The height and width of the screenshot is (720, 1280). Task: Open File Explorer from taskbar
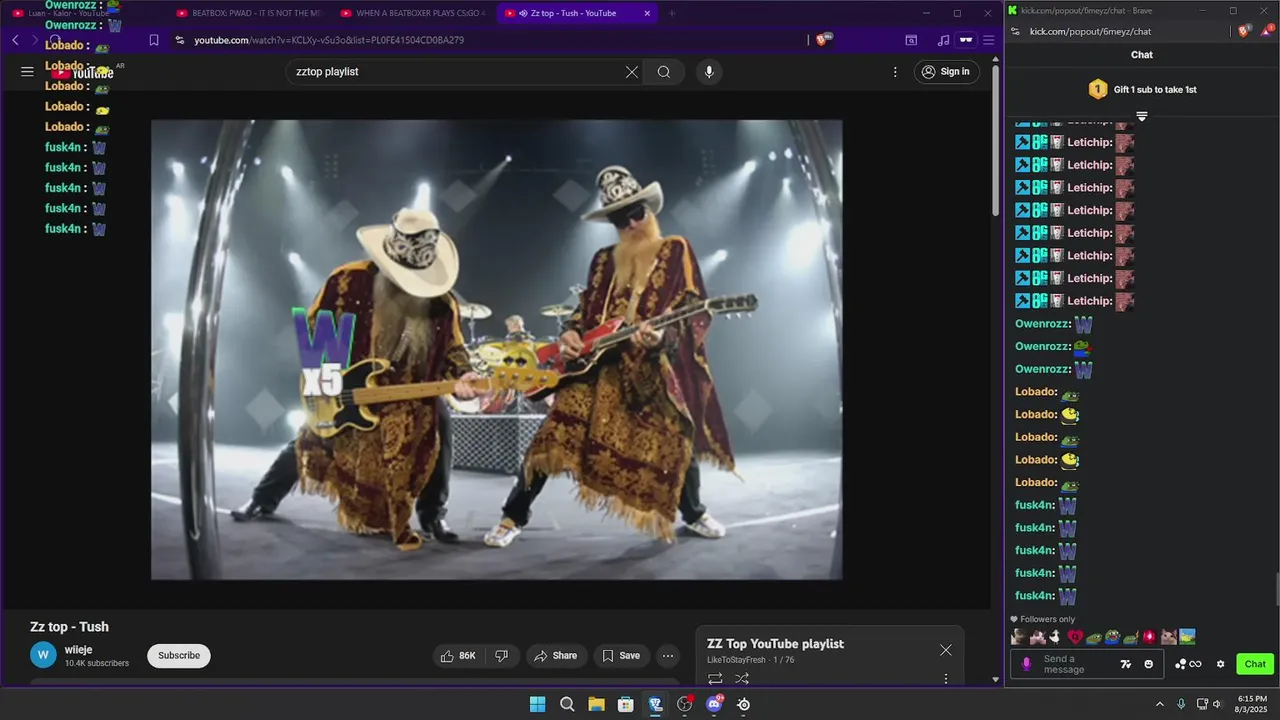coord(596,704)
